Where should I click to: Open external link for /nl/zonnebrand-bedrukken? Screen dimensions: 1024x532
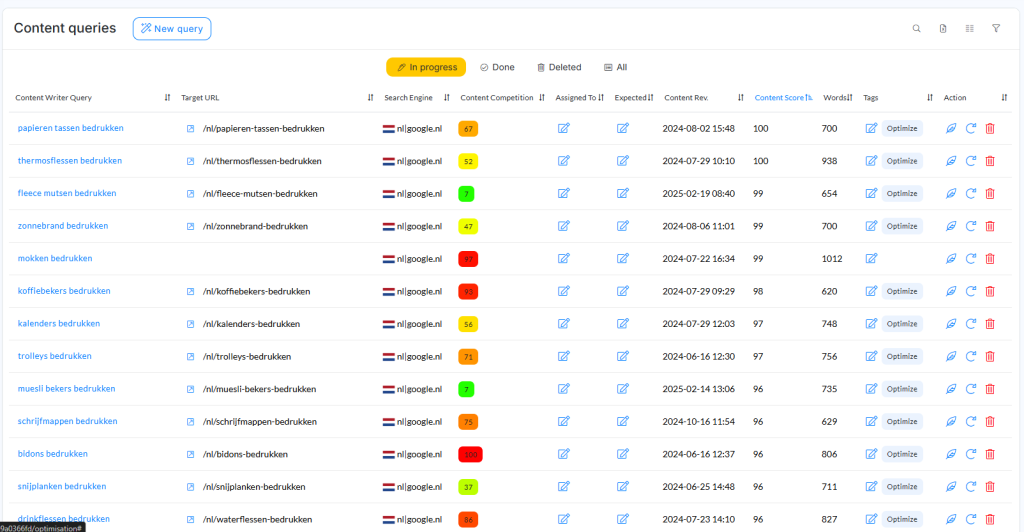[191, 226]
